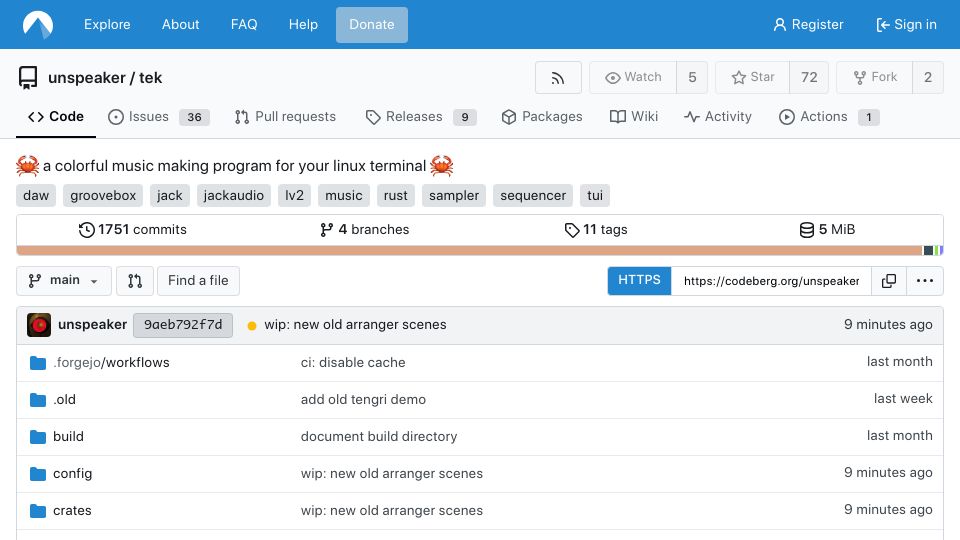The height and width of the screenshot is (540, 960).
Task: Open the unspeaker owner link
Action: pyautogui.click(x=87, y=78)
